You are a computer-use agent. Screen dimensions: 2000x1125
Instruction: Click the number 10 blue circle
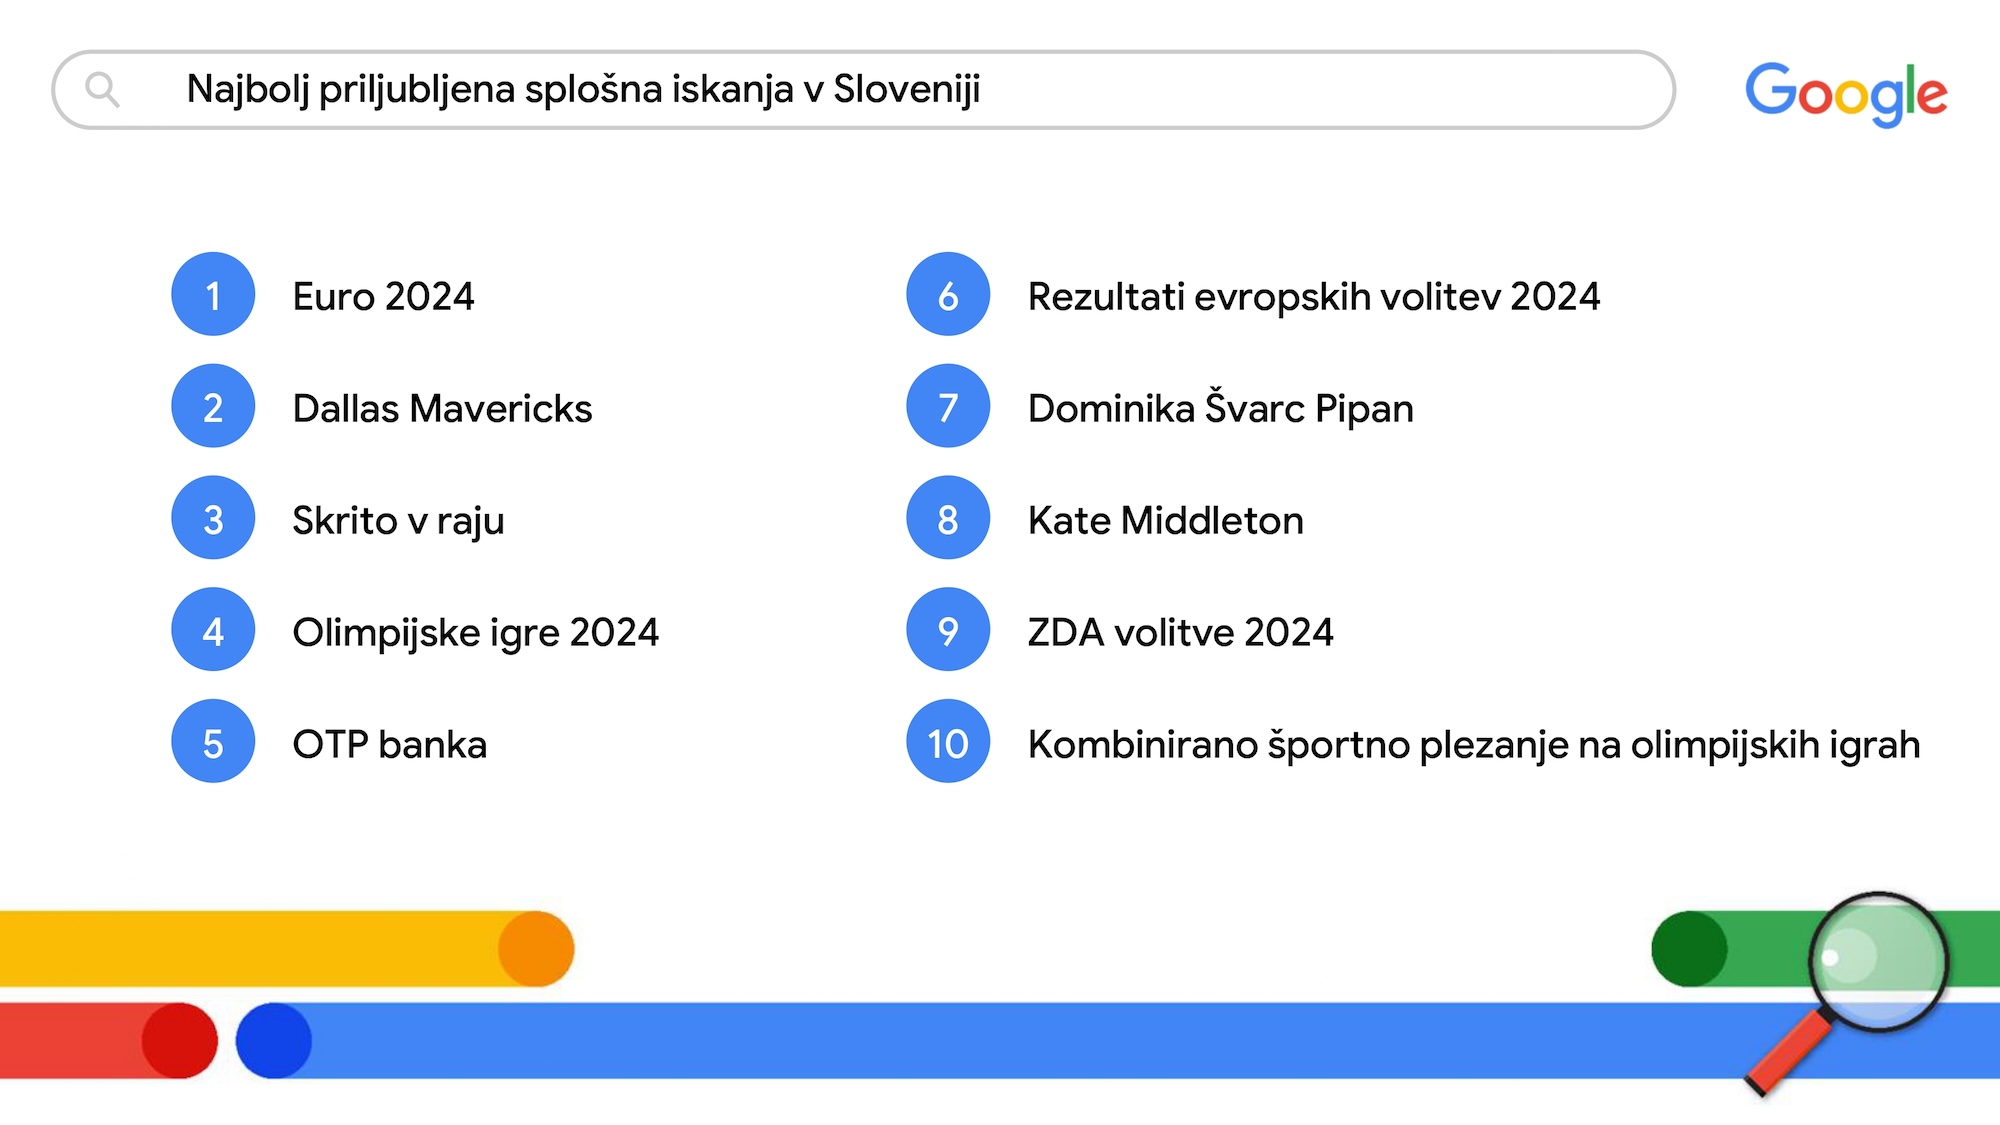click(x=948, y=742)
